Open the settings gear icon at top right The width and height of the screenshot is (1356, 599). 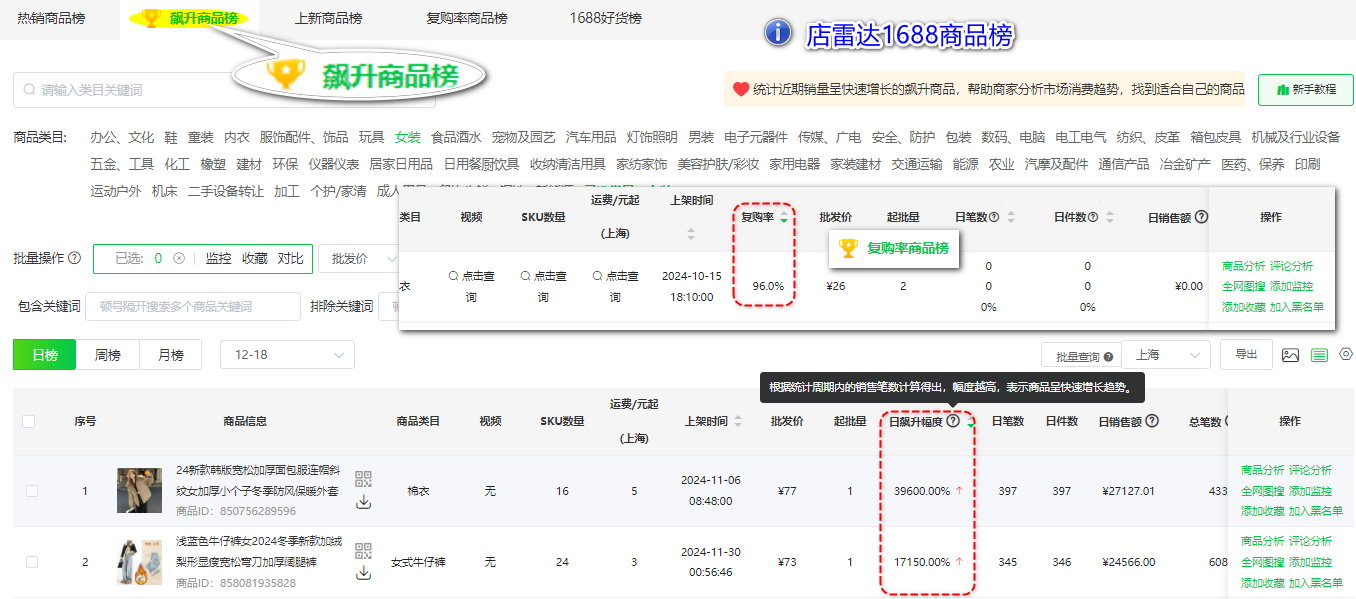coord(1345,354)
